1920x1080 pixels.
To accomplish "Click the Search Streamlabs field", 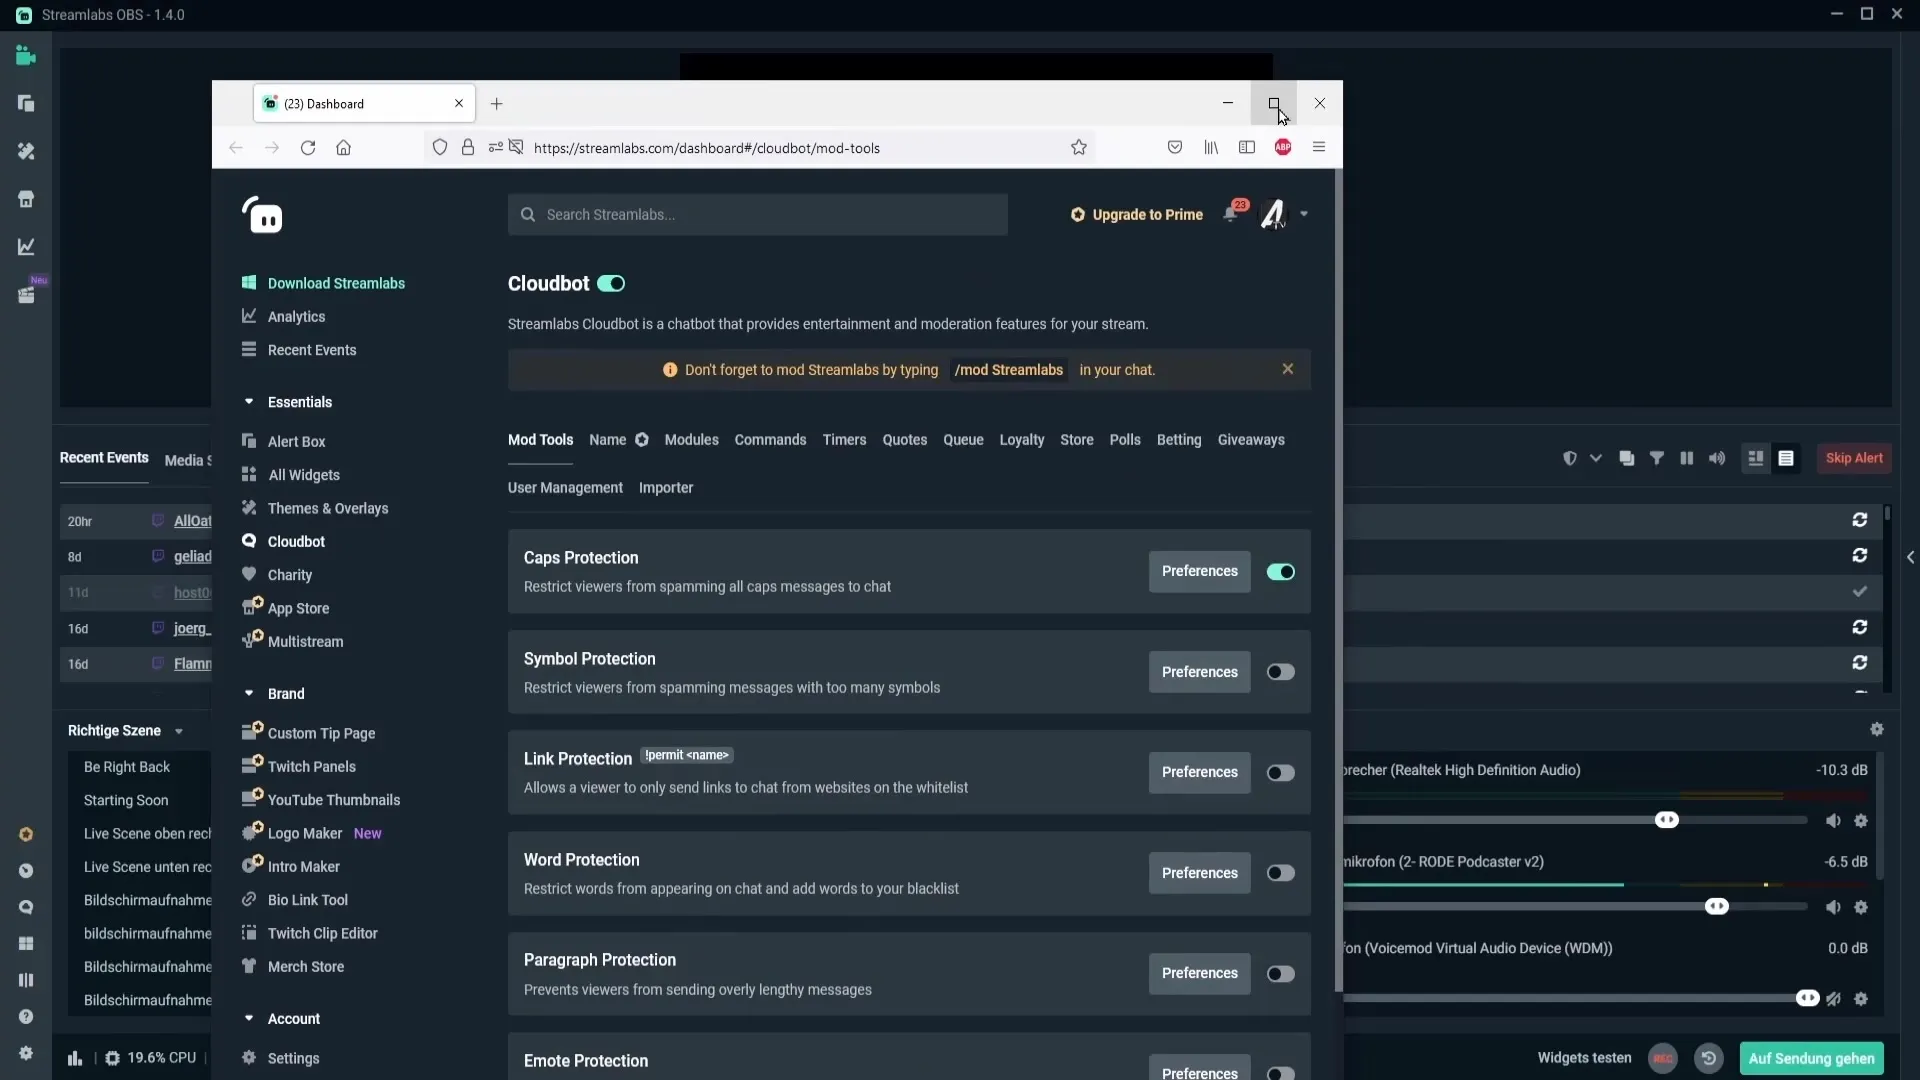I will click(757, 215).
